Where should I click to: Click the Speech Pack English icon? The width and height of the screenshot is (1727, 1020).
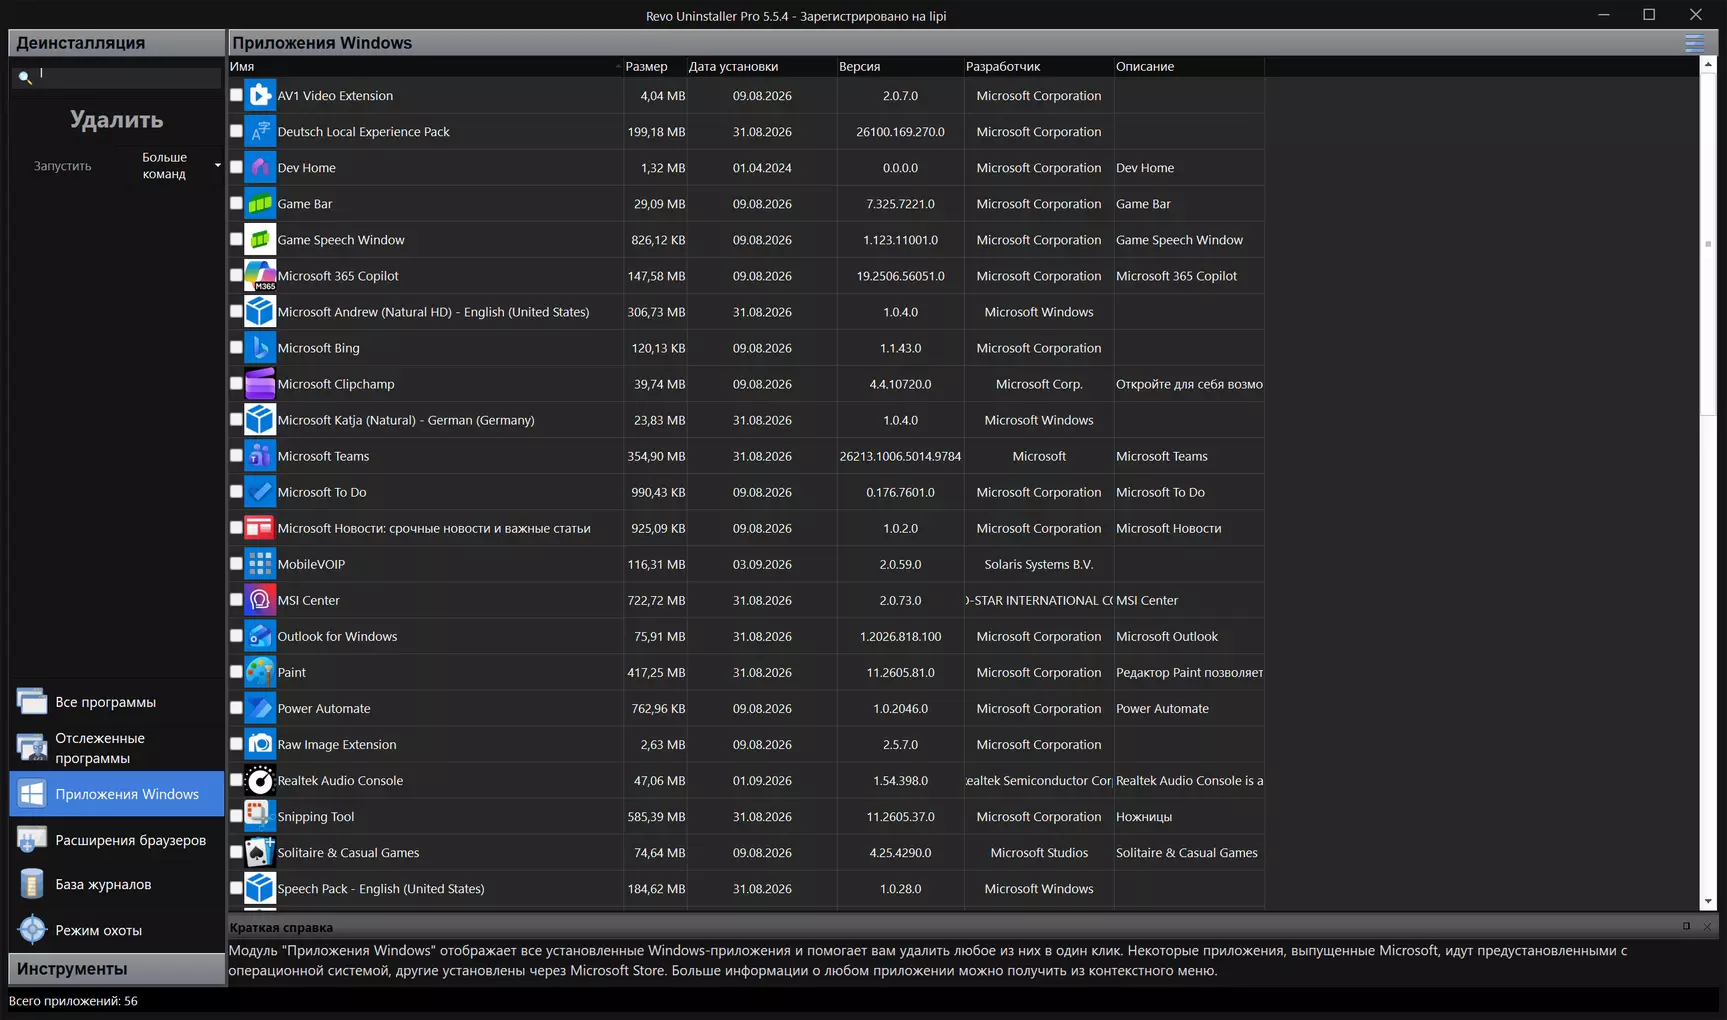pyautogui.click(x=260, y=887)
